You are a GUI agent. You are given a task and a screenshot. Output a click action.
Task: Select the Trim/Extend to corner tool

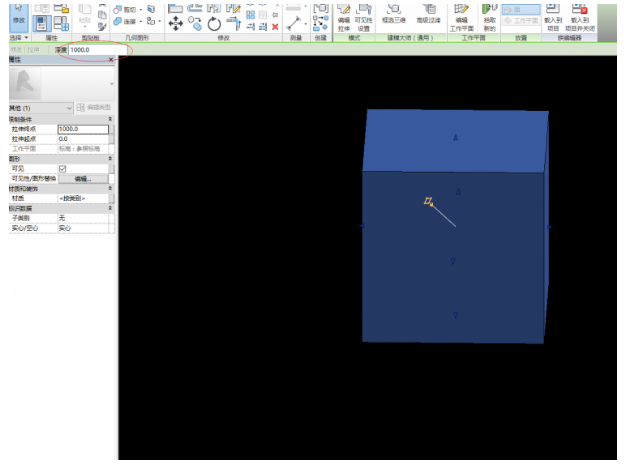click(234, 24)
